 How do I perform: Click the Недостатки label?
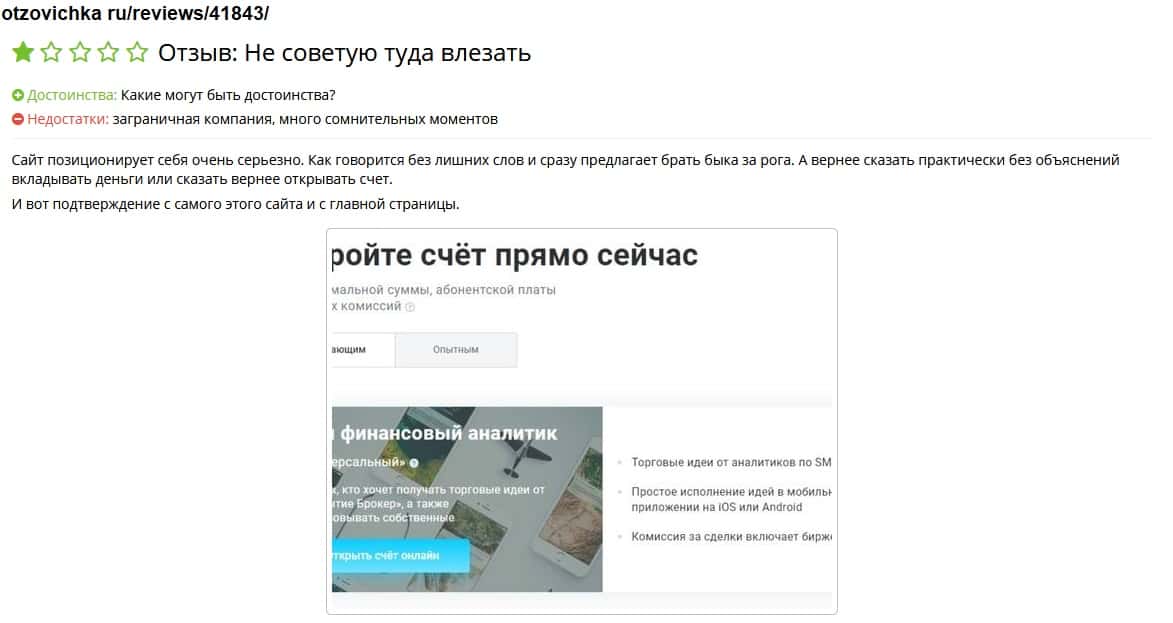[68, 119]
